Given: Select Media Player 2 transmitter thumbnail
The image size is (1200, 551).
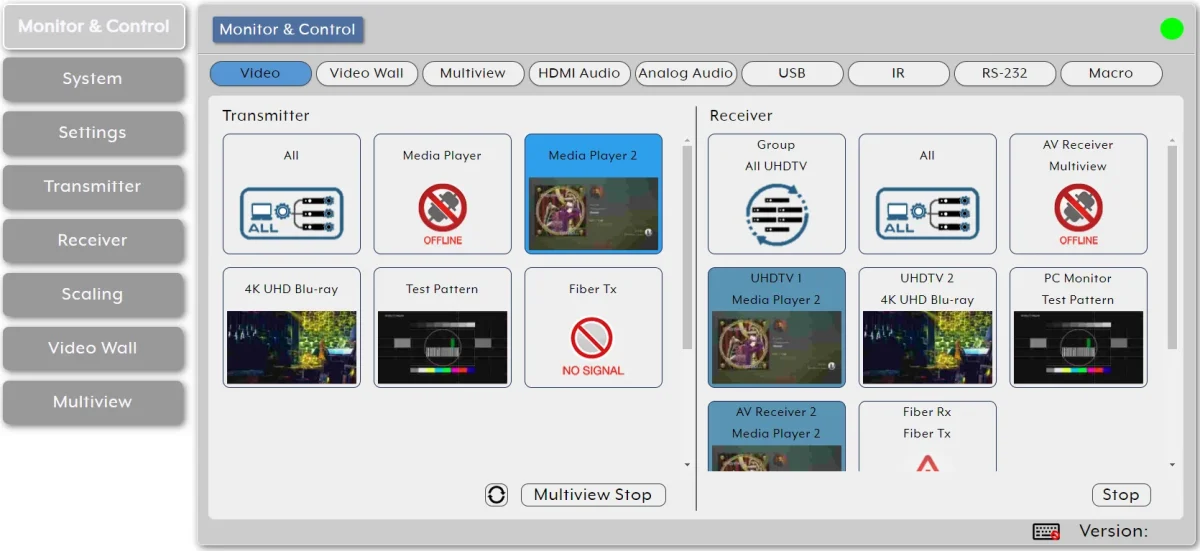Looking at the screenshot, I should pos(593,213).
